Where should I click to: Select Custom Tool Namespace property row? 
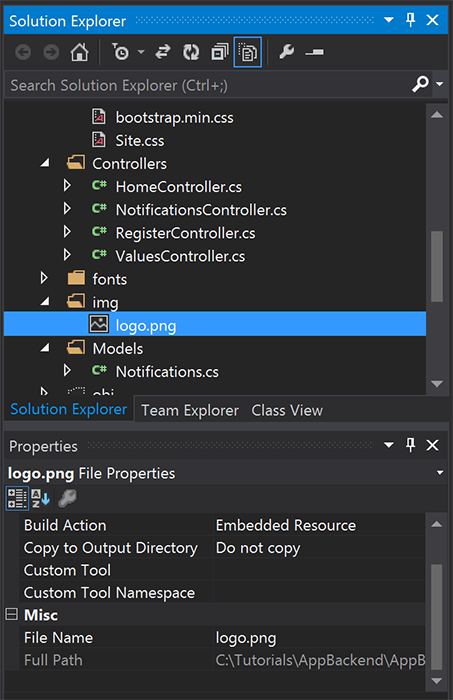point(222,592)
